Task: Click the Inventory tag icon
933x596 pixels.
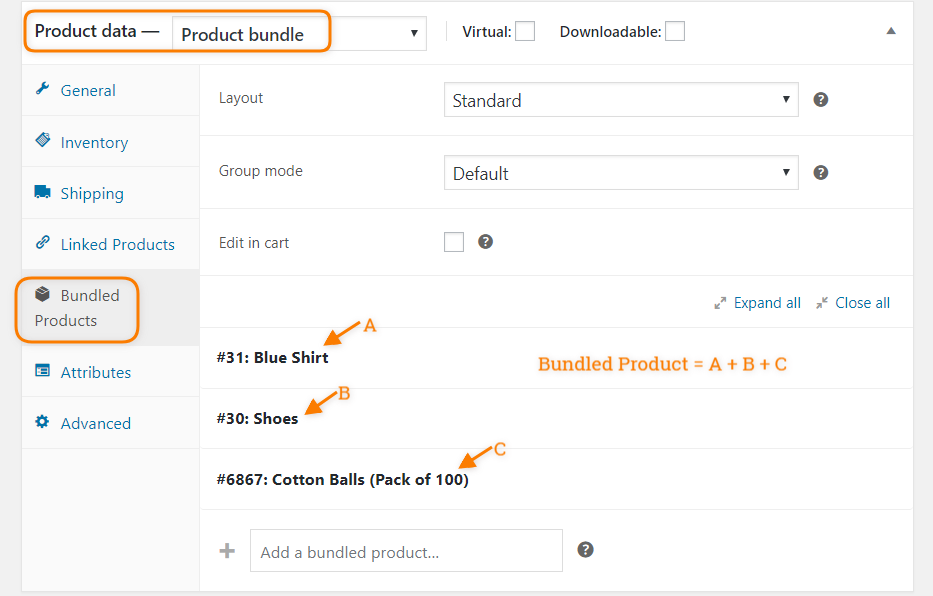Action: pos(43,140)
